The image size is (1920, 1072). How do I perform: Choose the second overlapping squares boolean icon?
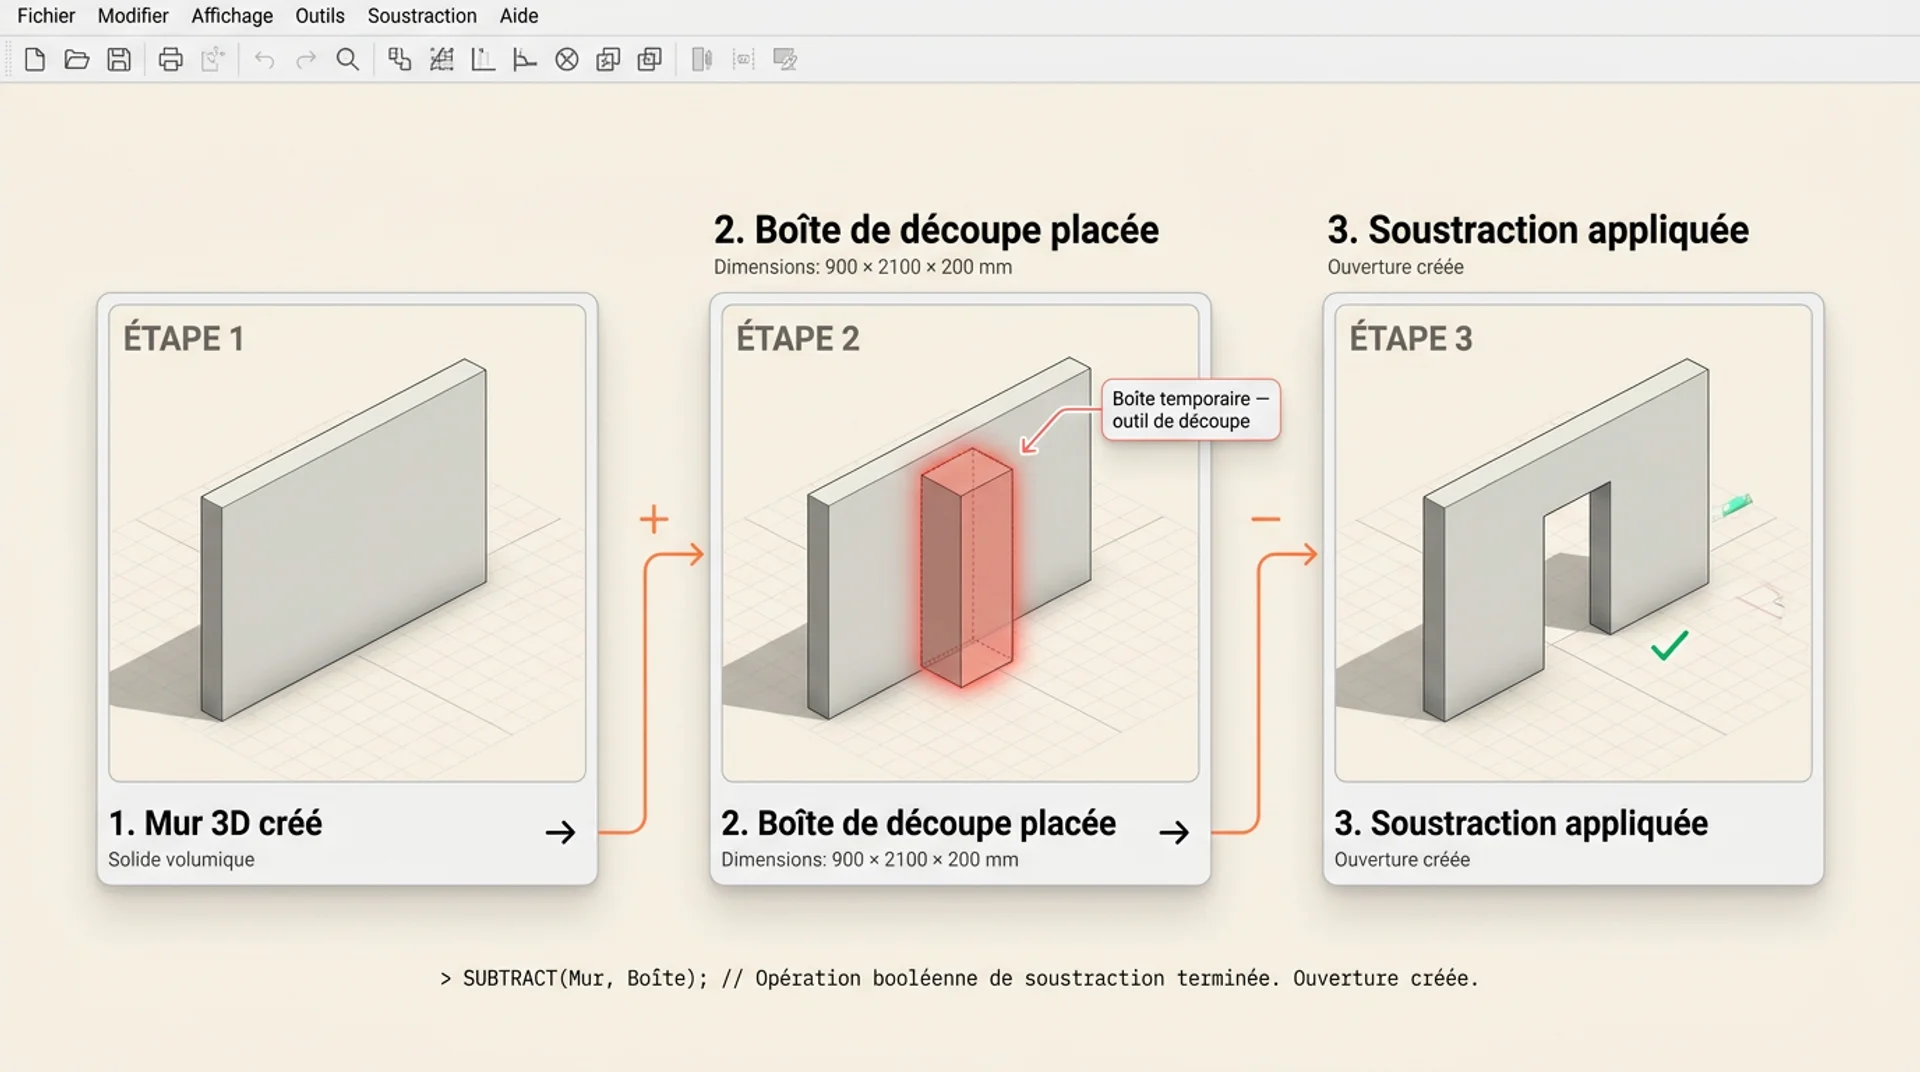(650, 60)
